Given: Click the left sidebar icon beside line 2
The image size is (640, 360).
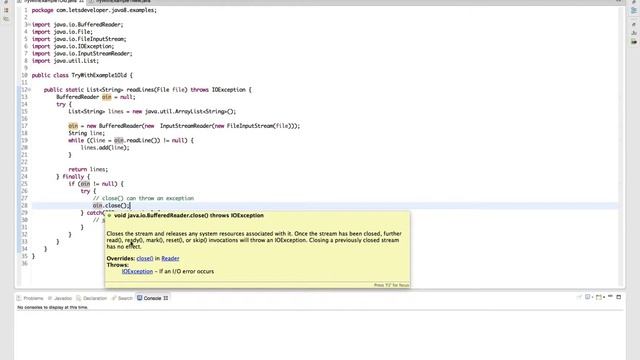Looking at the screenshot, I should point(6,18).
